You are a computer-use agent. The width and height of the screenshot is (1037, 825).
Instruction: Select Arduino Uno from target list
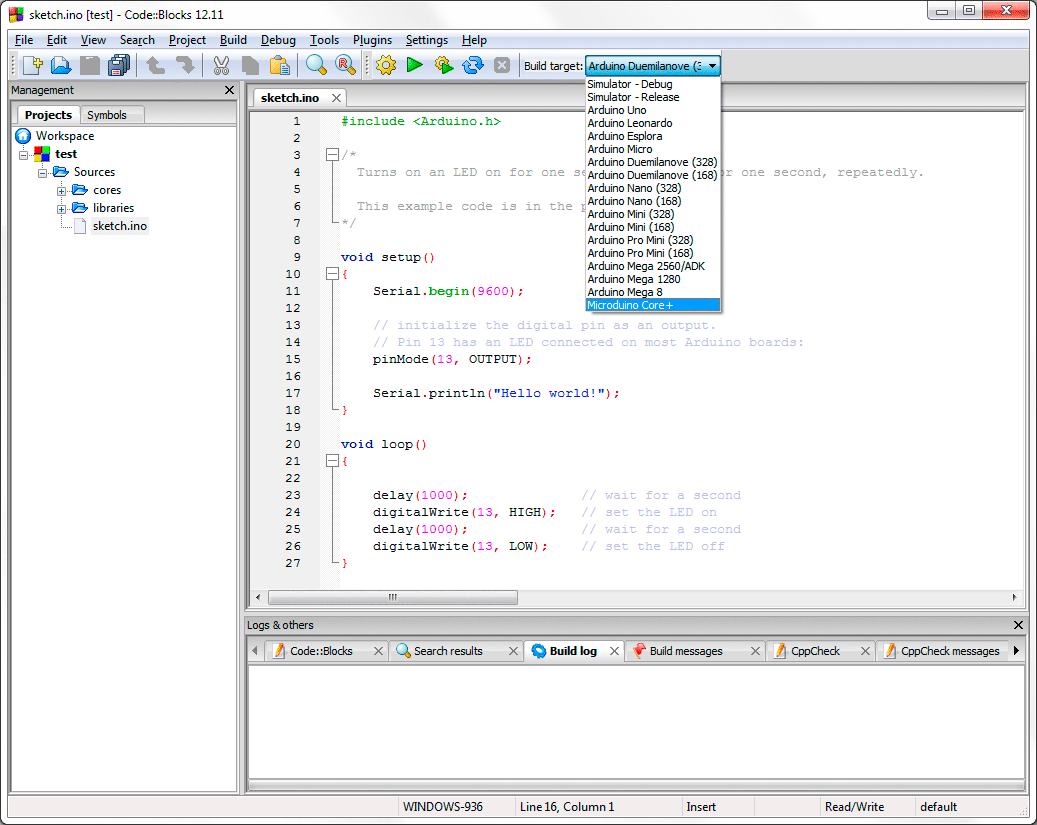653,110
